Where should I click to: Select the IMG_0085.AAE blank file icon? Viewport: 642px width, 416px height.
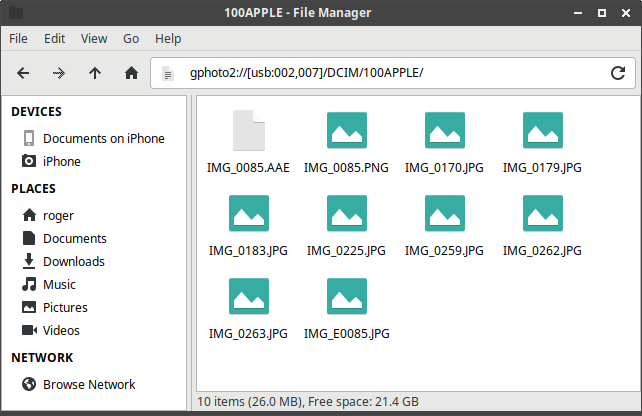pos(249,131)
